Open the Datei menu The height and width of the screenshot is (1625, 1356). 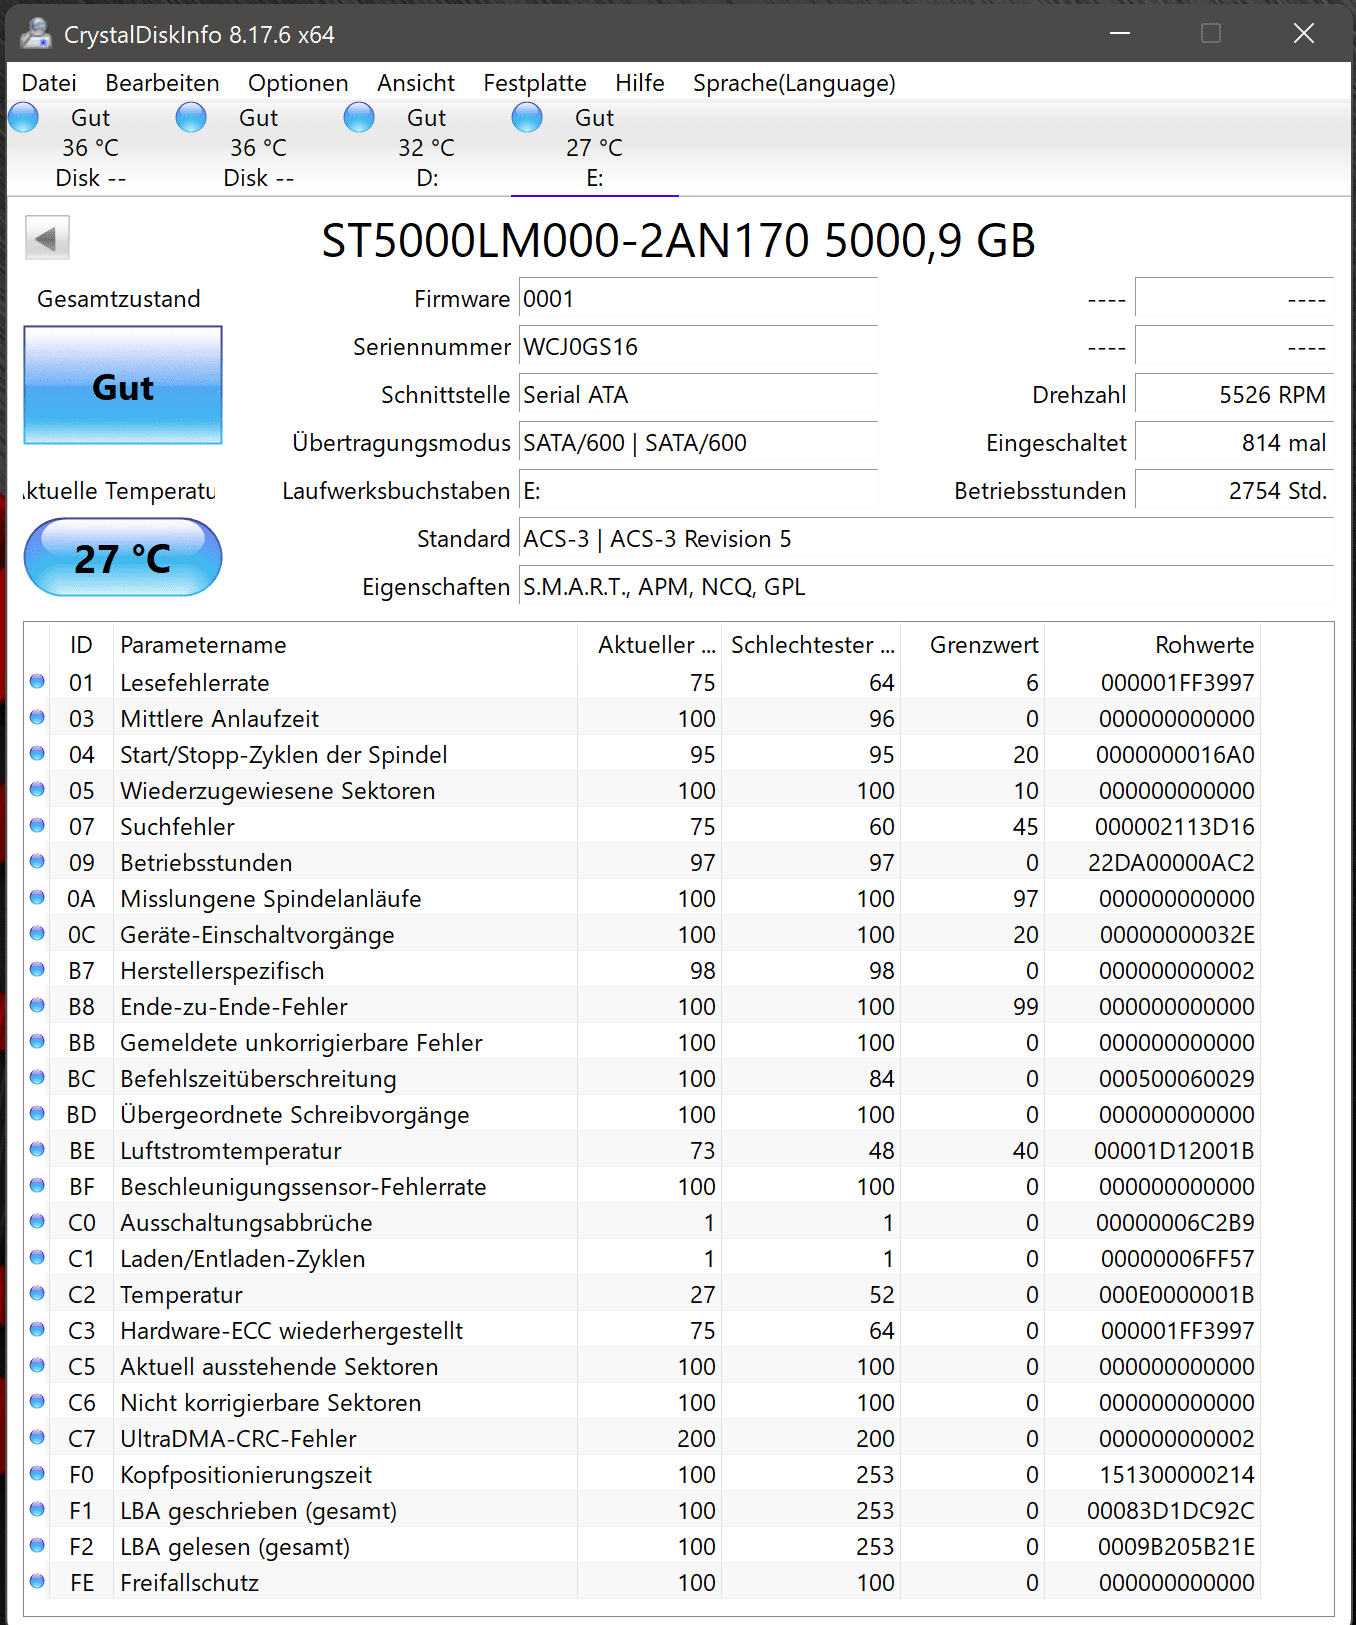pyautogui.click(x=49, y=83)
